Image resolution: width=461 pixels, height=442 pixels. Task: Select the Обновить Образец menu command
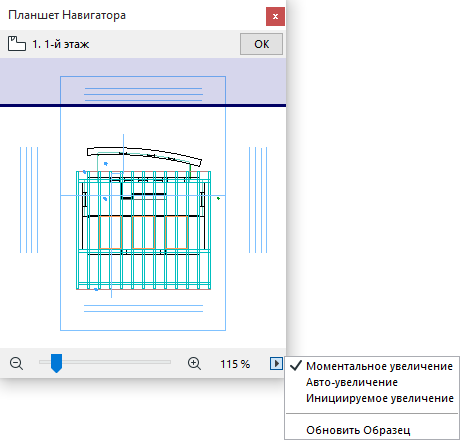point(372,430)
